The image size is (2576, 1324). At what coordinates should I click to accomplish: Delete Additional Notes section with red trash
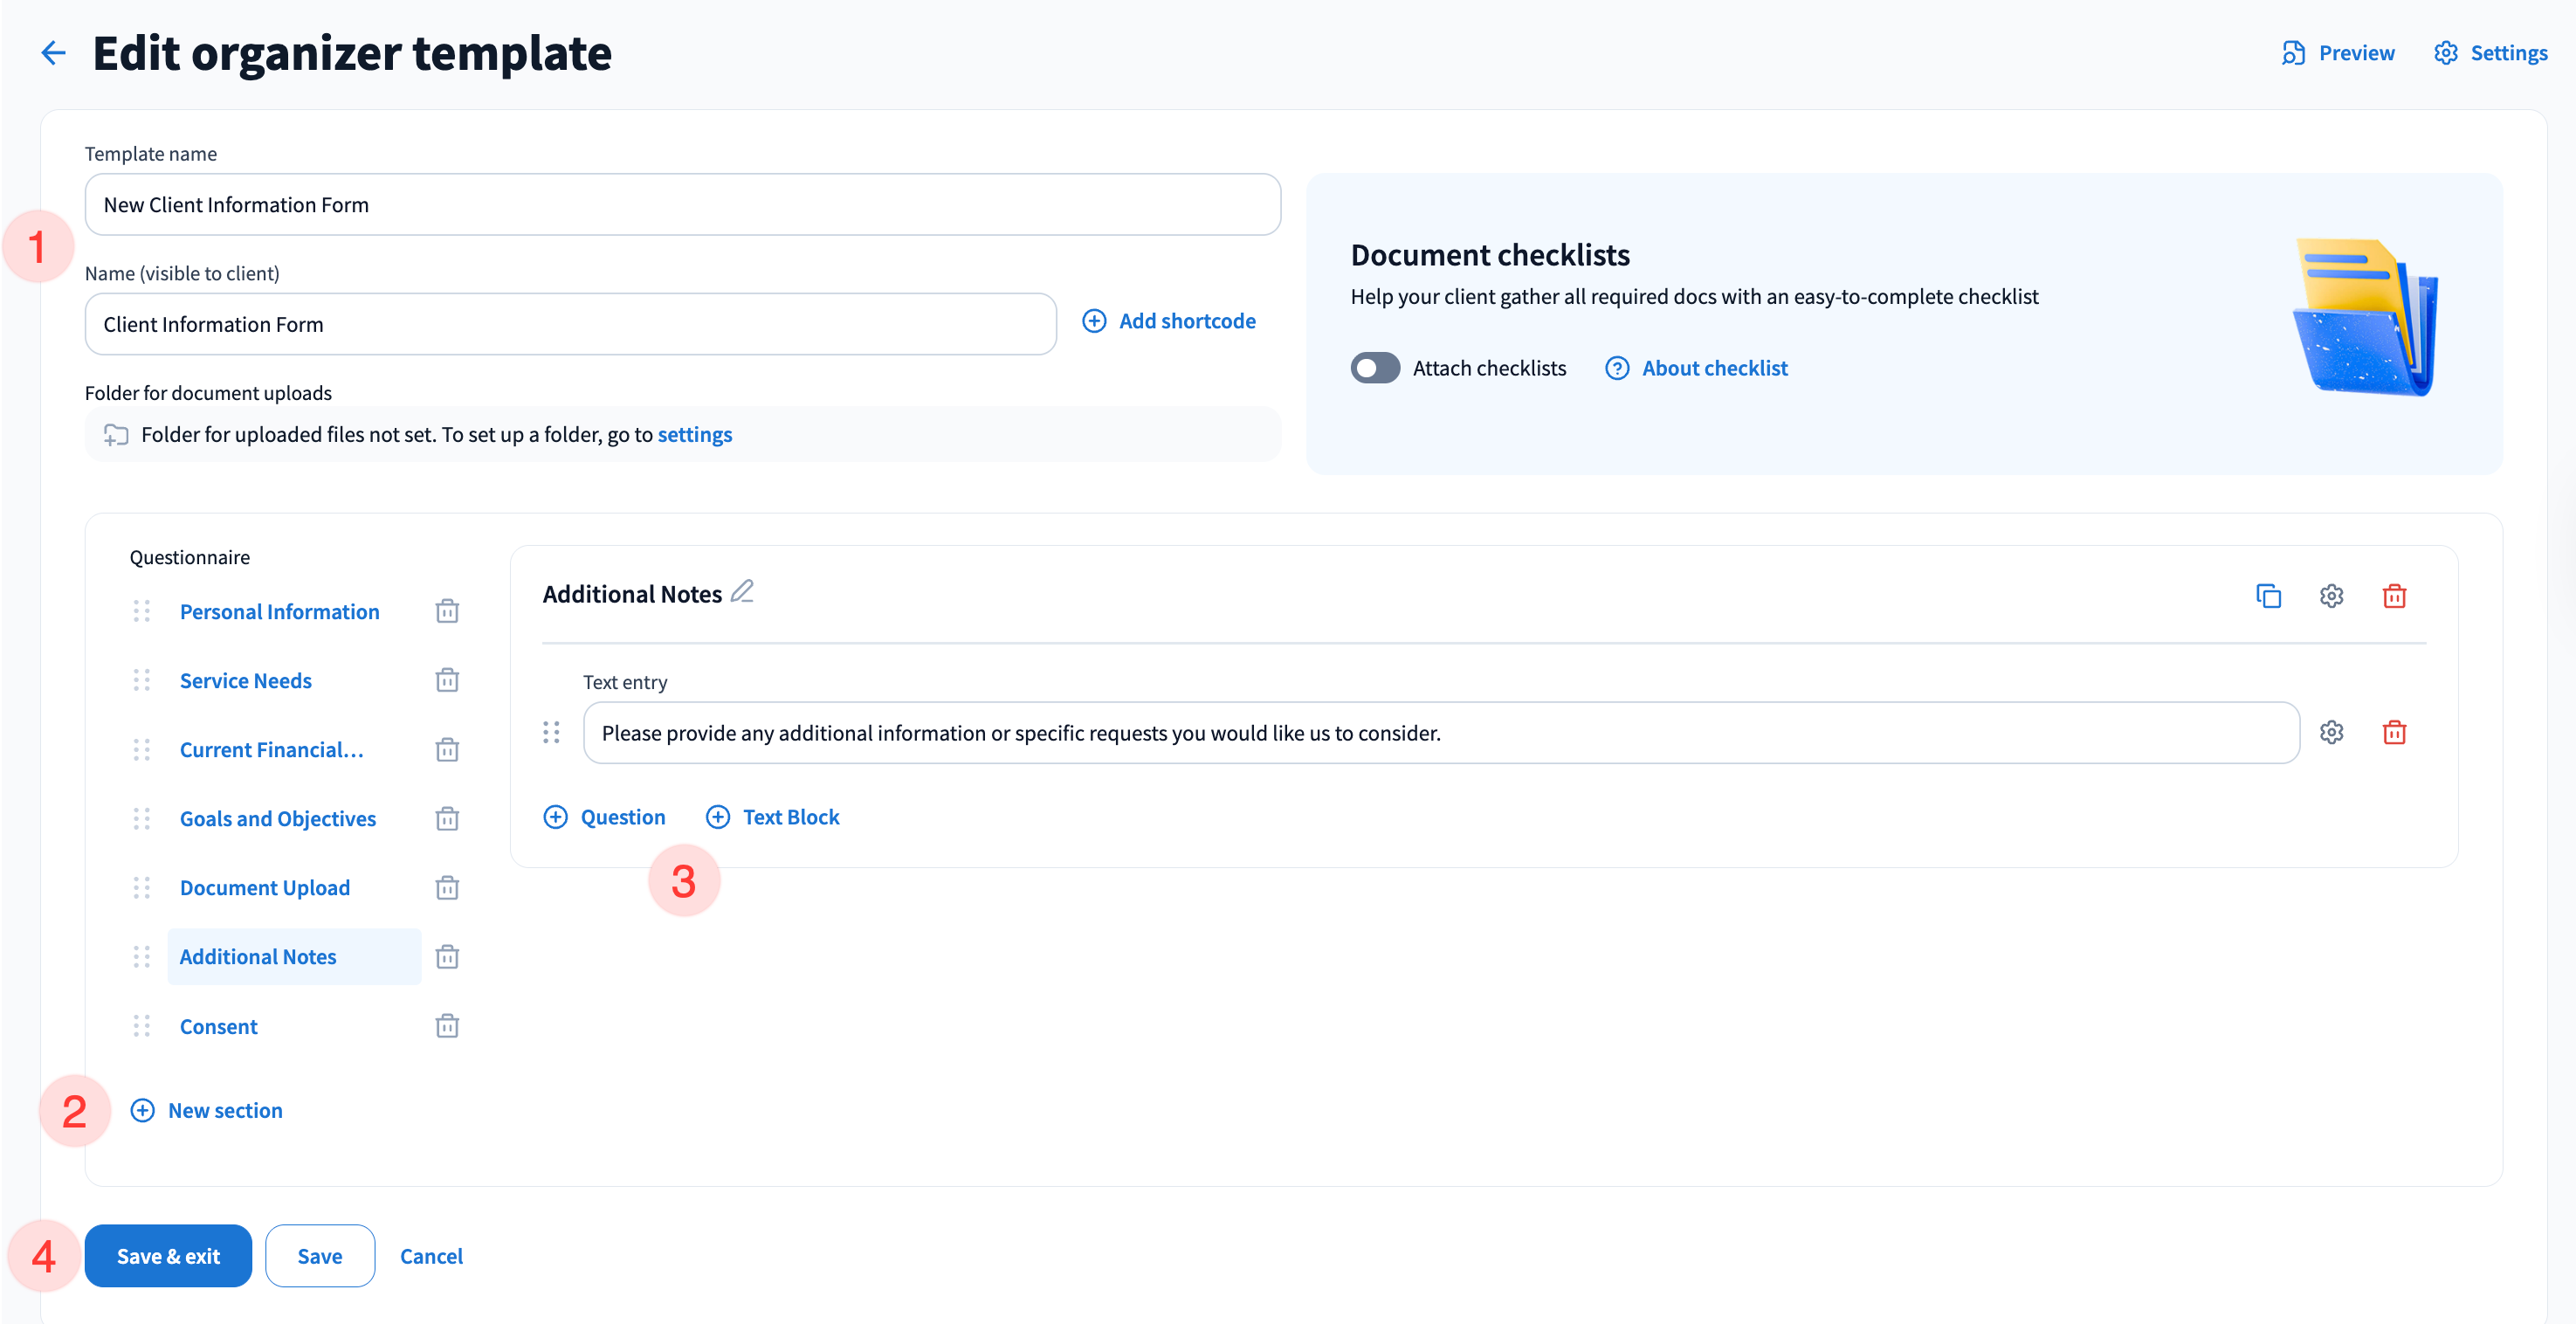pos(2394,596)
